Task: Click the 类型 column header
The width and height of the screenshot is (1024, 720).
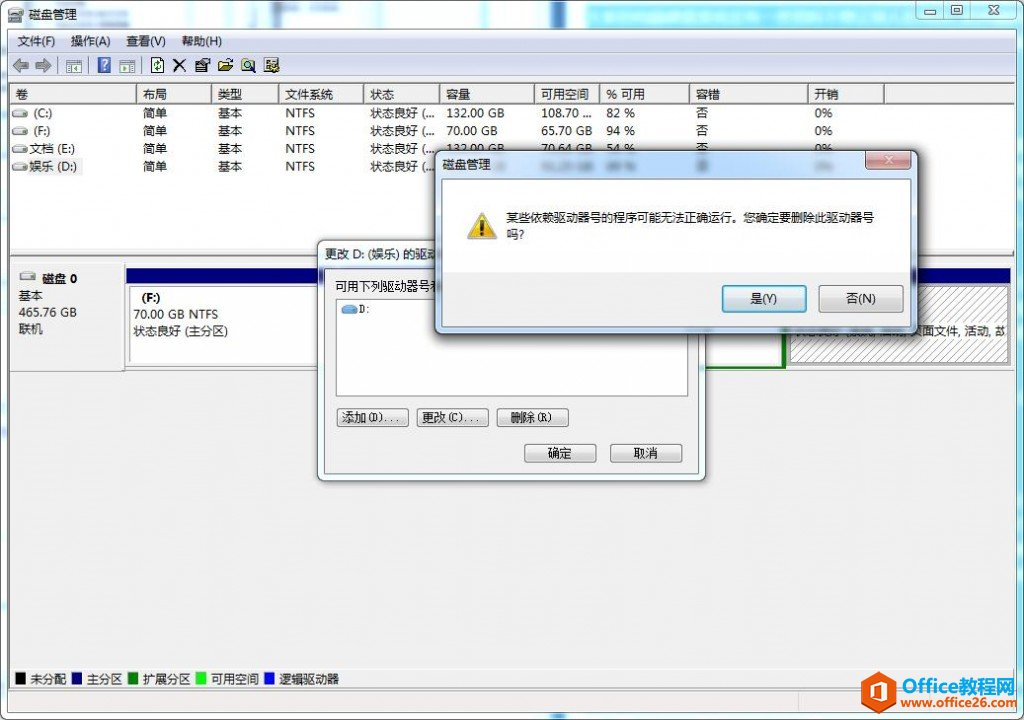Action: coord(246,94)
